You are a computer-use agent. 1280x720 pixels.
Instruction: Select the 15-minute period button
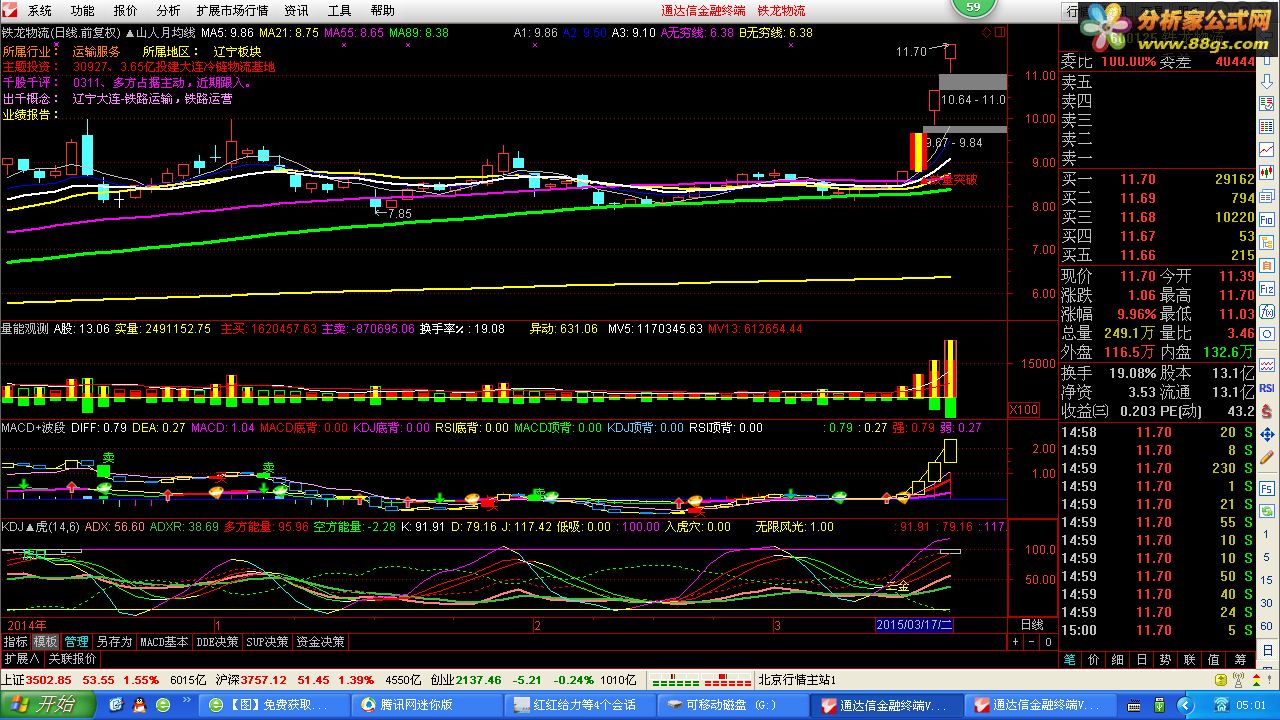pyautogui.click(x=1267, y=580)
